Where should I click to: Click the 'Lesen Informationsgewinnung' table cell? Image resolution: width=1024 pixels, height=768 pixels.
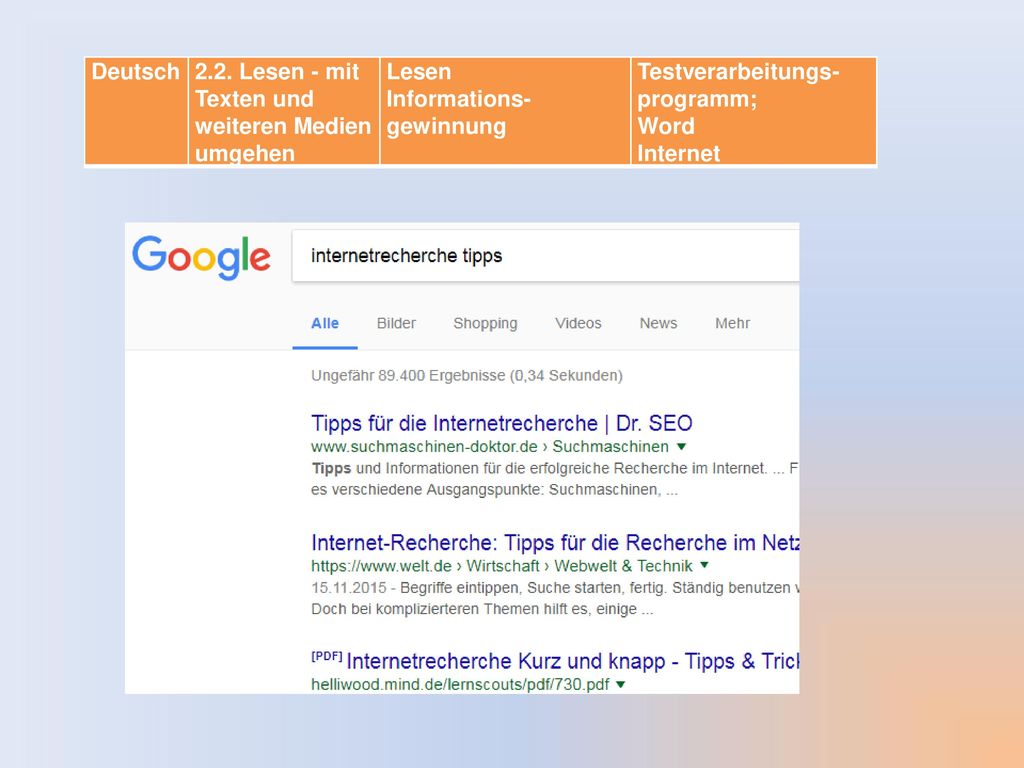[505, 111]
